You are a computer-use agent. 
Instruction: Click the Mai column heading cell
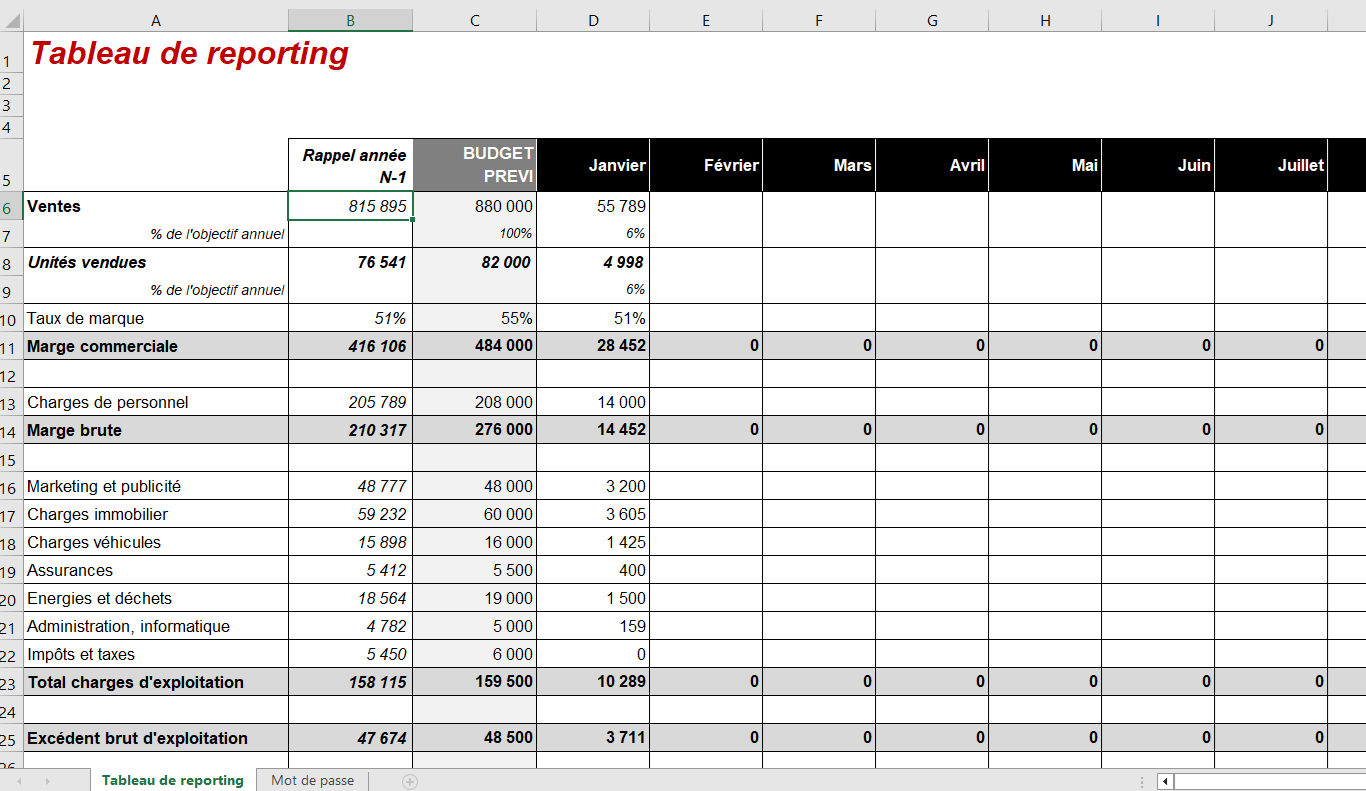1045,165
